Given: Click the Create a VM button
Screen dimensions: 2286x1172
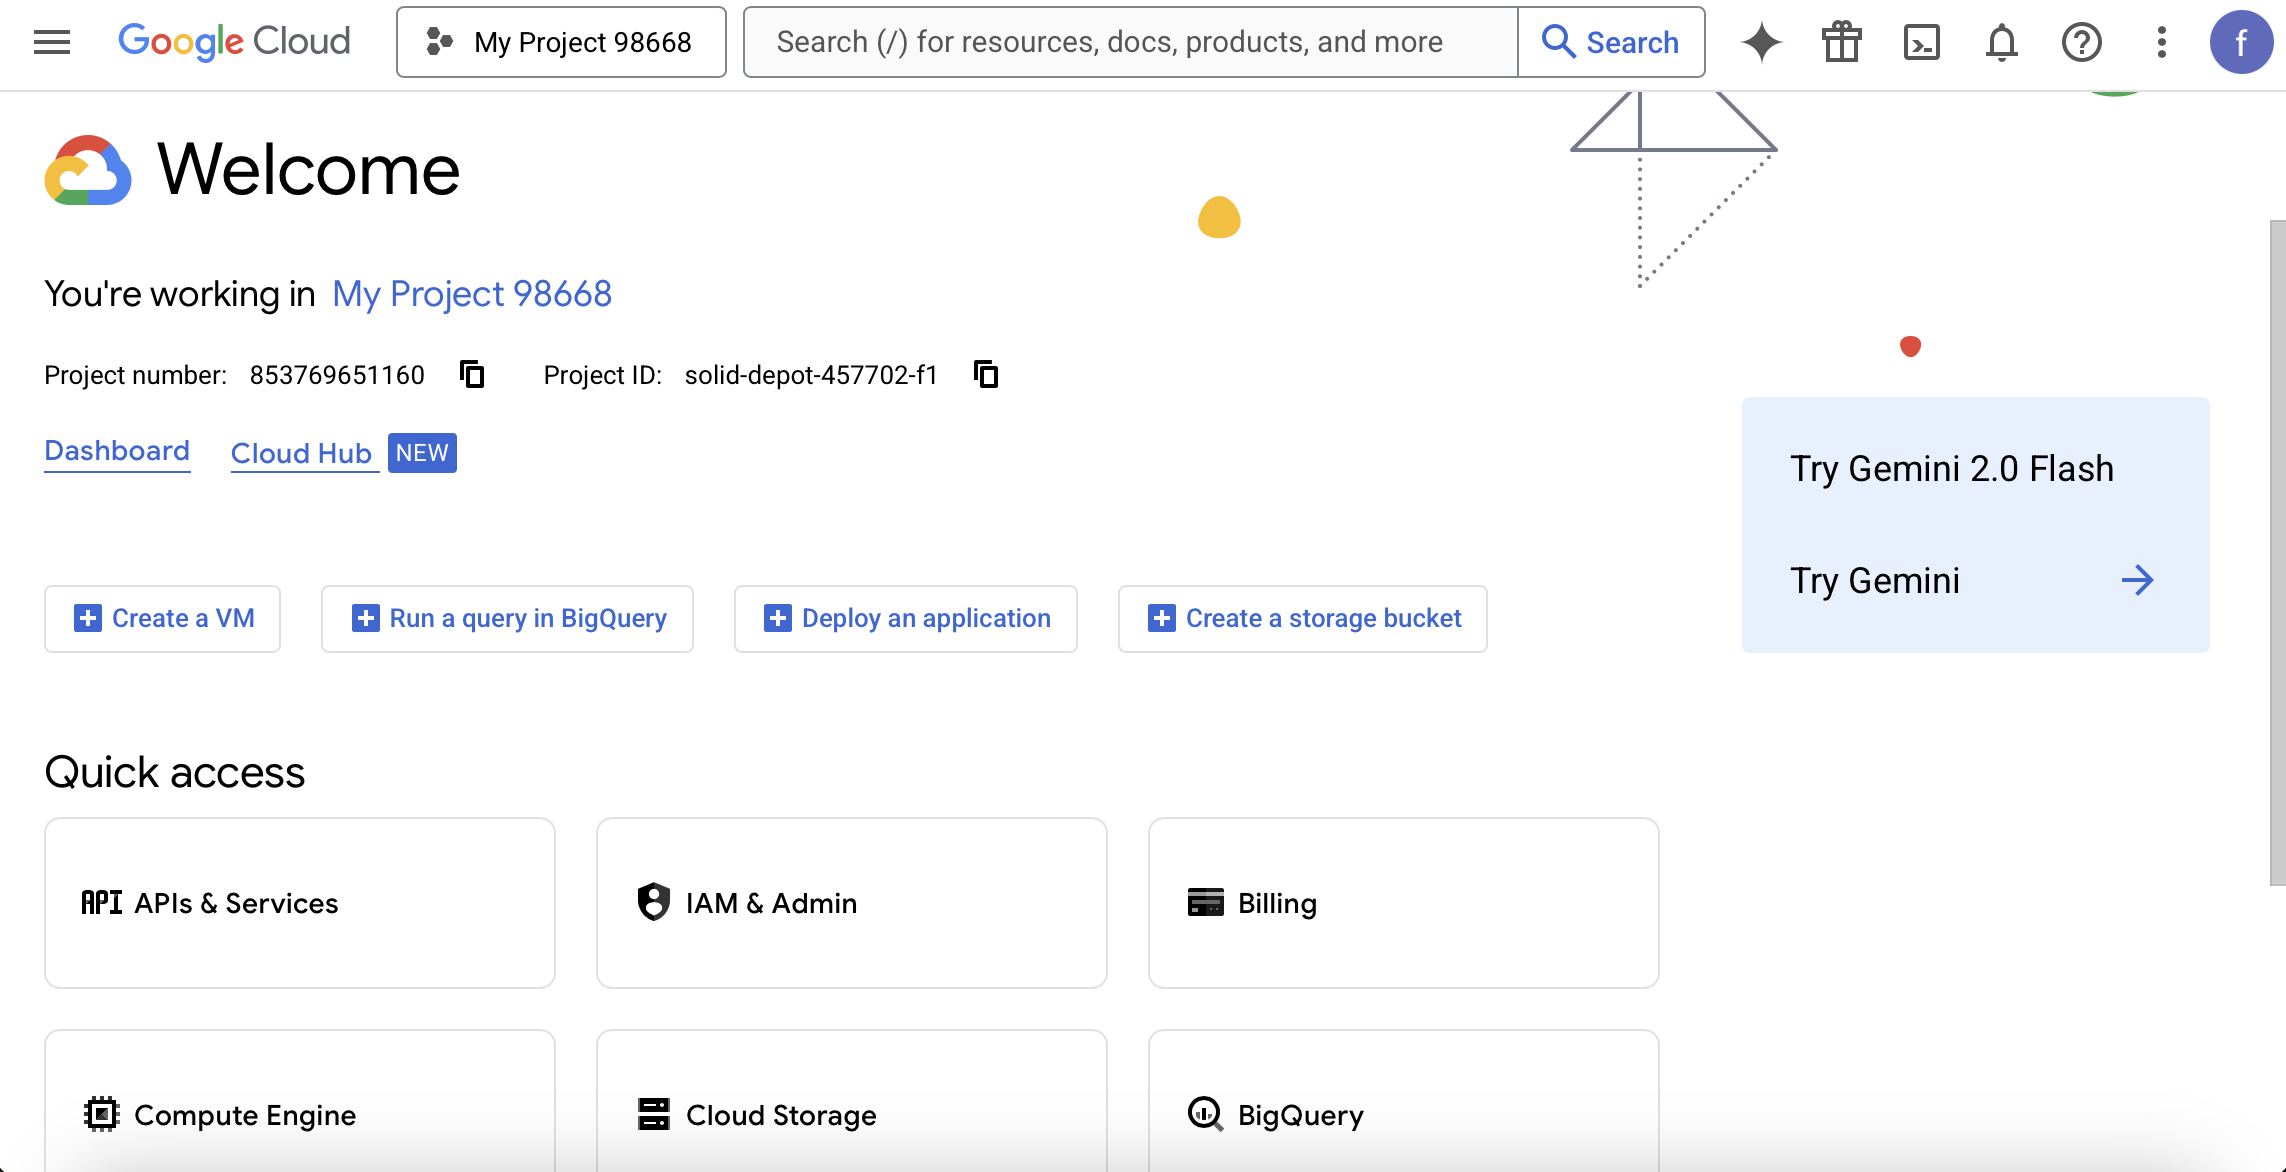Looking at the screenshot, I should click(163, 619).
